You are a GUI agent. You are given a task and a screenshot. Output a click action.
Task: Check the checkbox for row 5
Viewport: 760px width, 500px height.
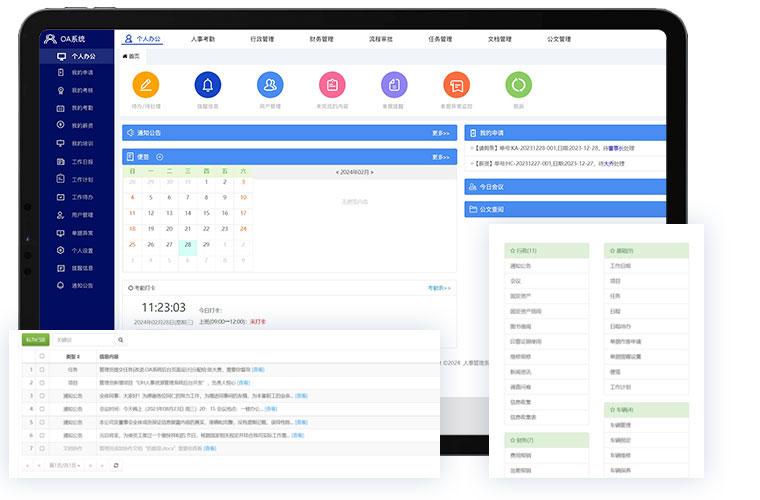tap(42, 422)
